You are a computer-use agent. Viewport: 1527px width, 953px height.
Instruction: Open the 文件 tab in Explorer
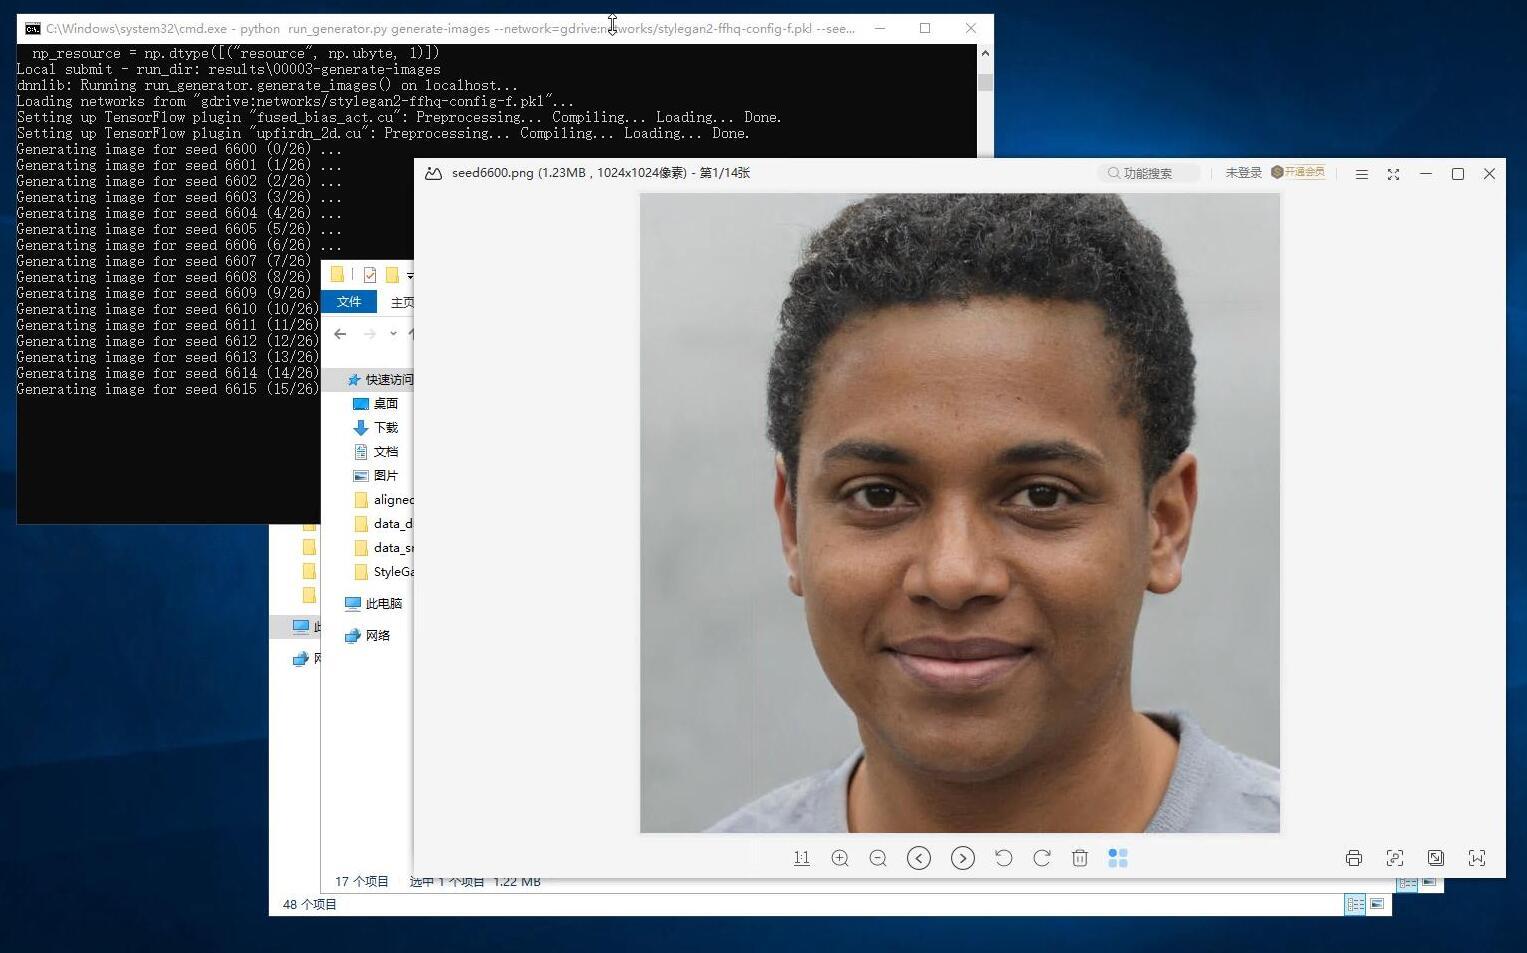pos(349,302)
